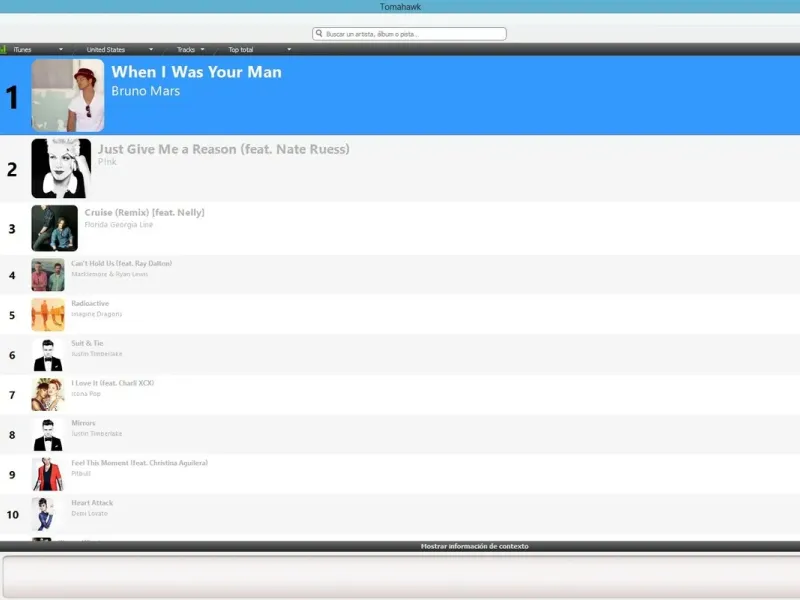This screenshot has width=800, height=600.
Task: Open the Top total chart dropdown
Action: tap(259, 49)
